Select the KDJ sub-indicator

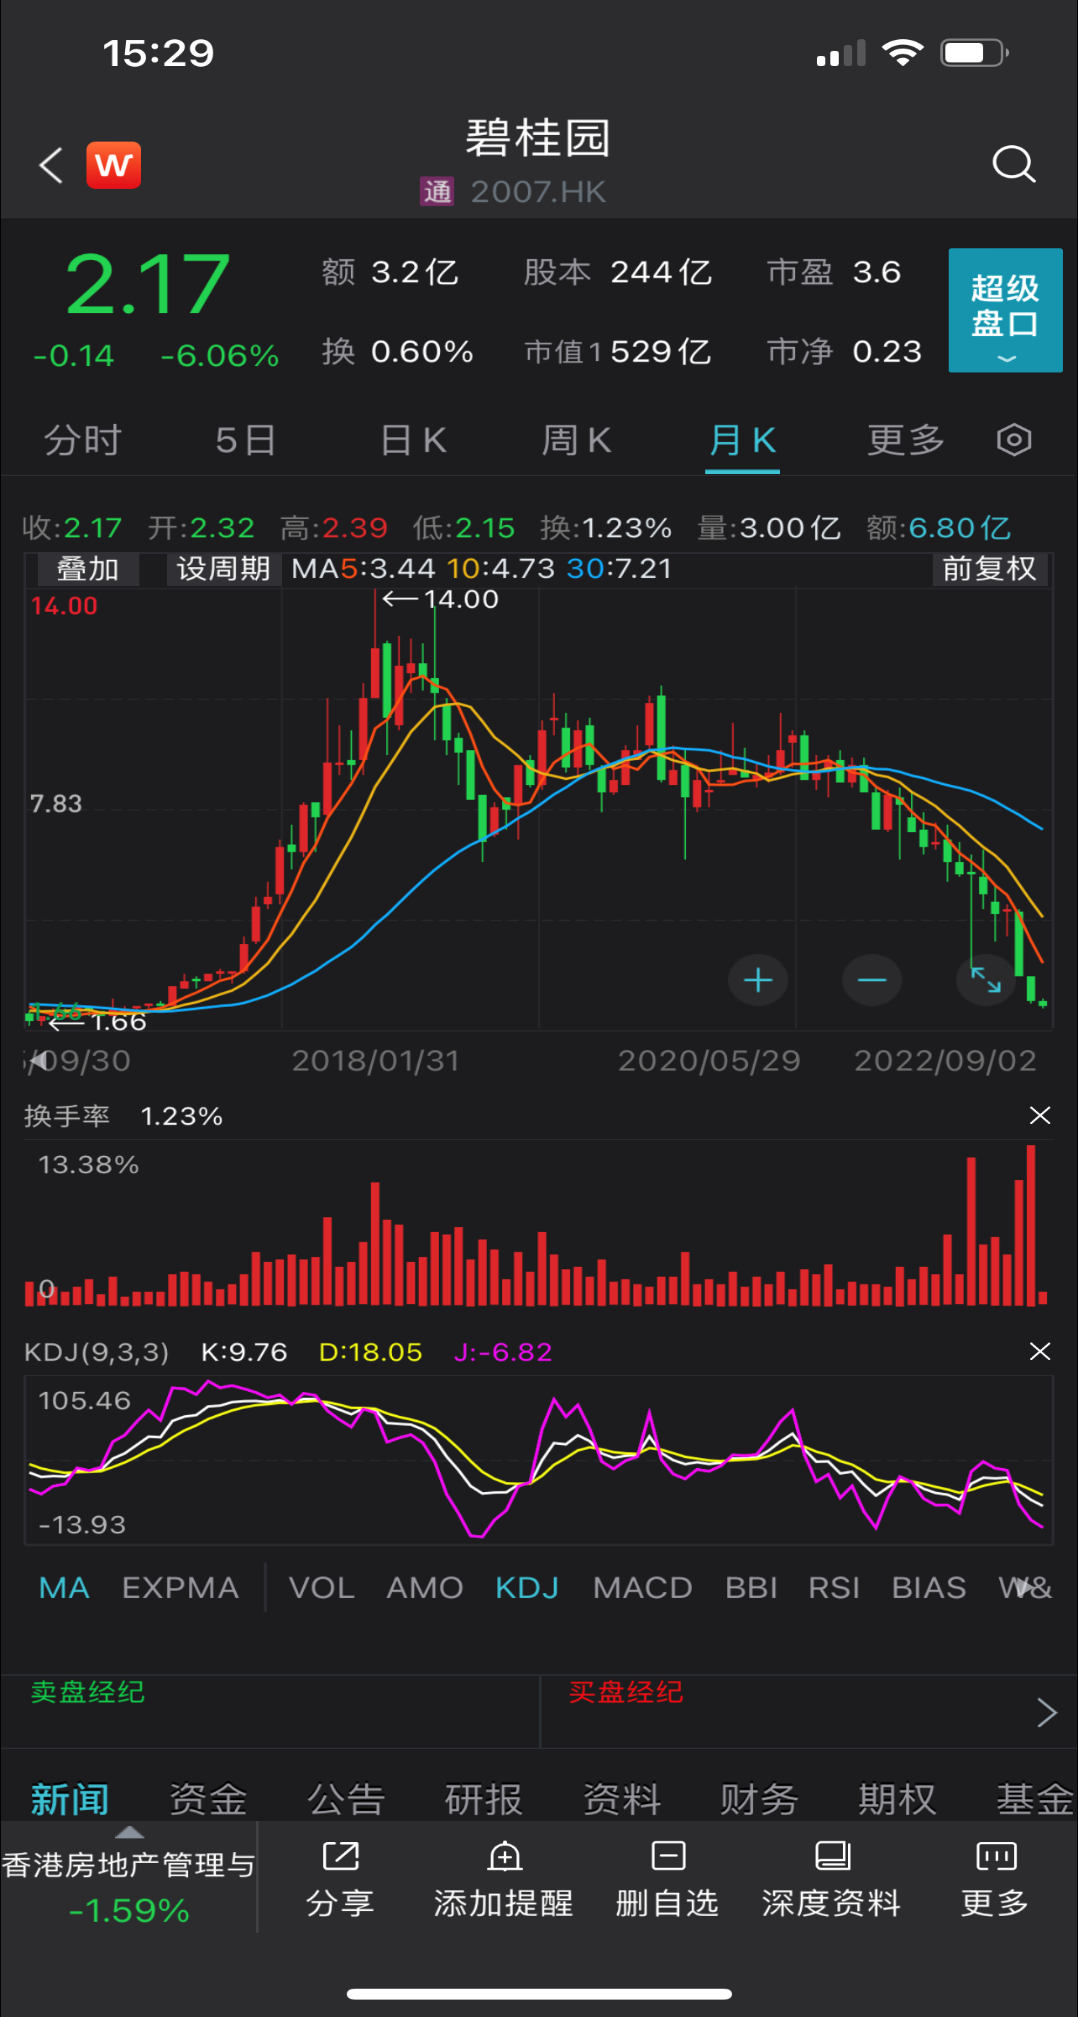527,1588
